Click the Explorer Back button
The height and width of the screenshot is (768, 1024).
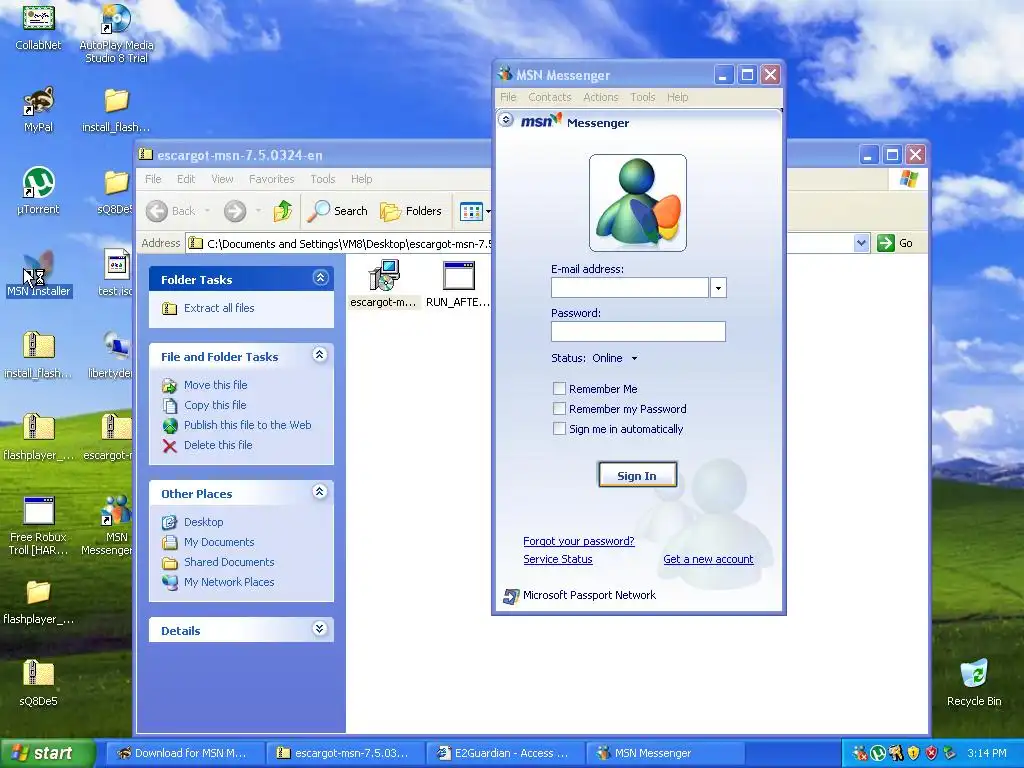click(171, 211)
